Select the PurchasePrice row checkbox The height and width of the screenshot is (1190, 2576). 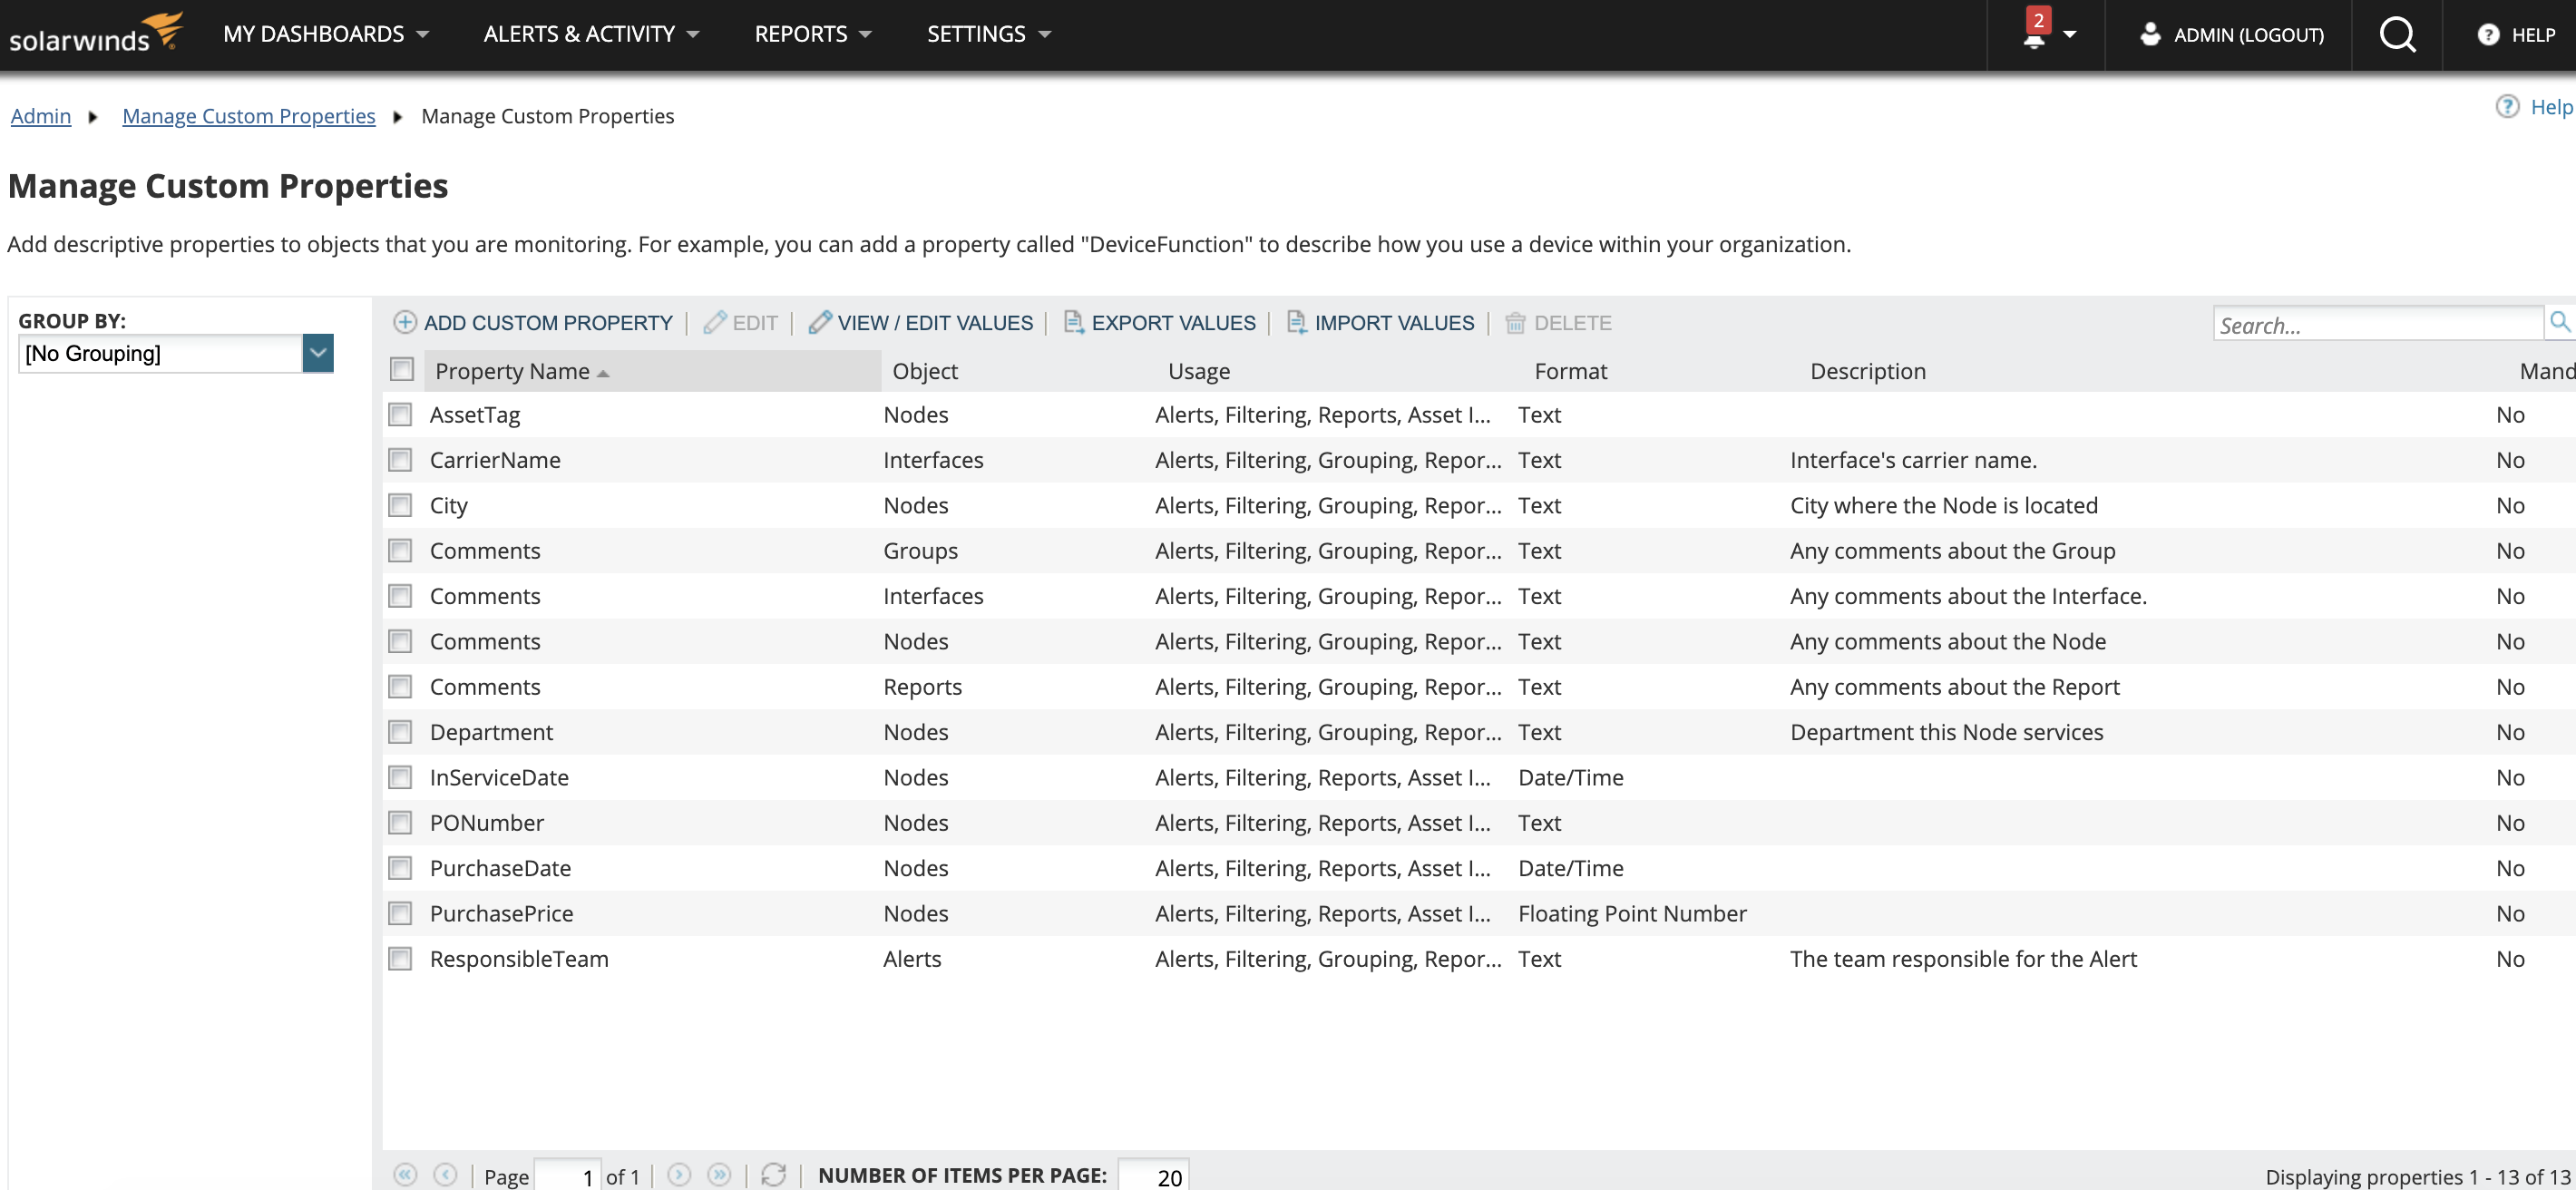[400, 913]
